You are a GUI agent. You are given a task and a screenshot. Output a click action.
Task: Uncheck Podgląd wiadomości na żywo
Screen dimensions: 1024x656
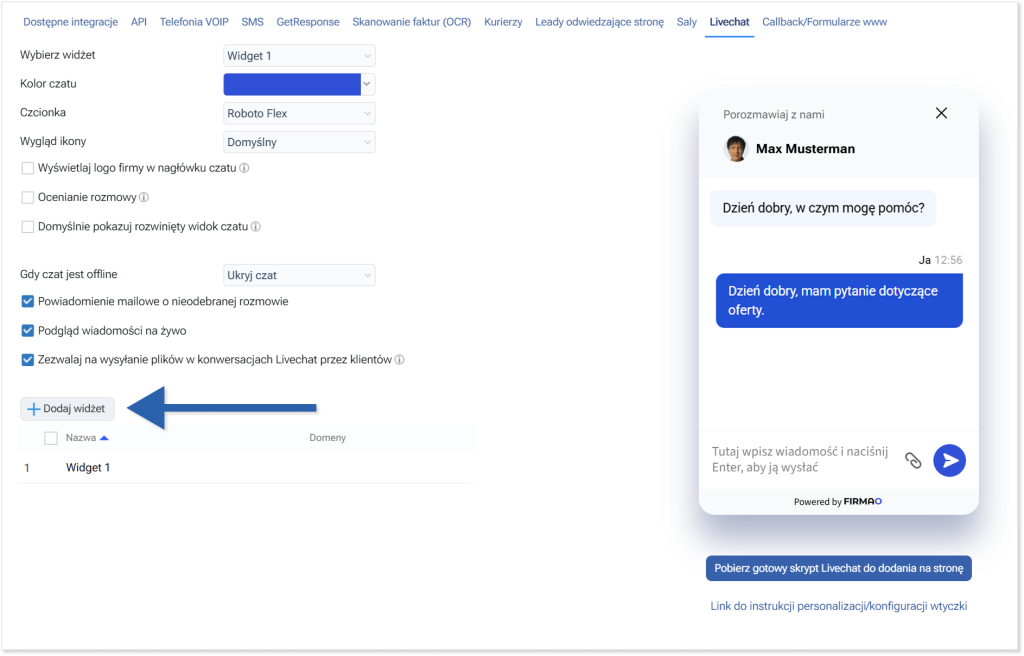(x=28, y=331)
